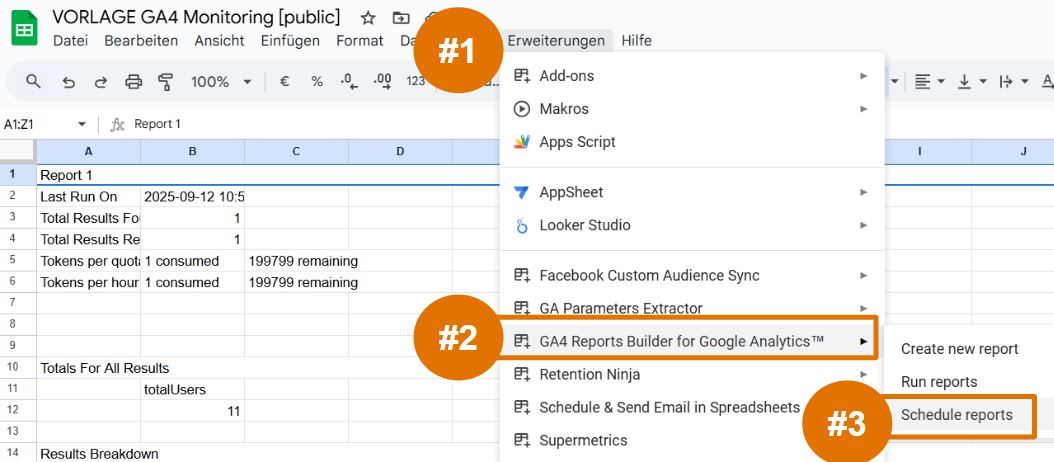Open Facebook Custom Audience Sync submenu
The image size is (1054, 462).
point(692,275)
